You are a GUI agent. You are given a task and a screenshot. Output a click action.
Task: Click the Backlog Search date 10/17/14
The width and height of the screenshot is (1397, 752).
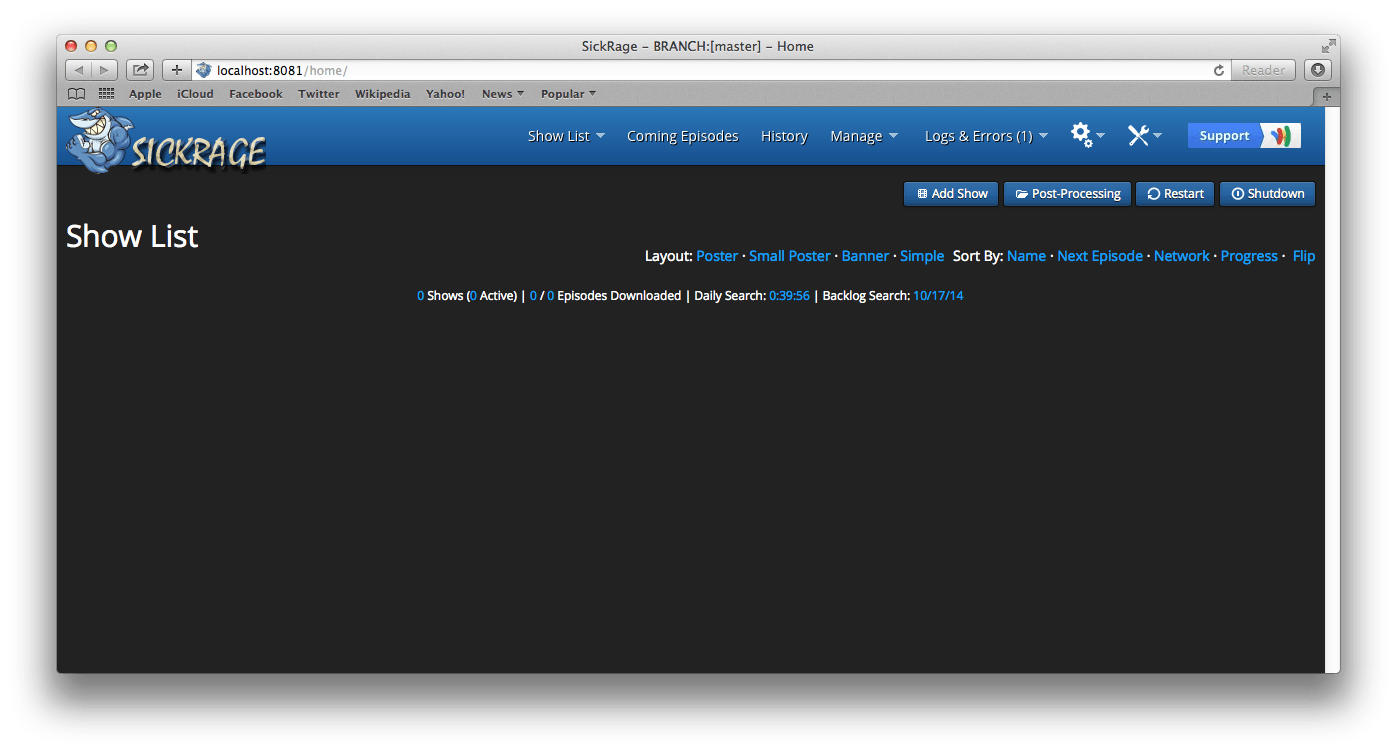click(x=938, y=296)
